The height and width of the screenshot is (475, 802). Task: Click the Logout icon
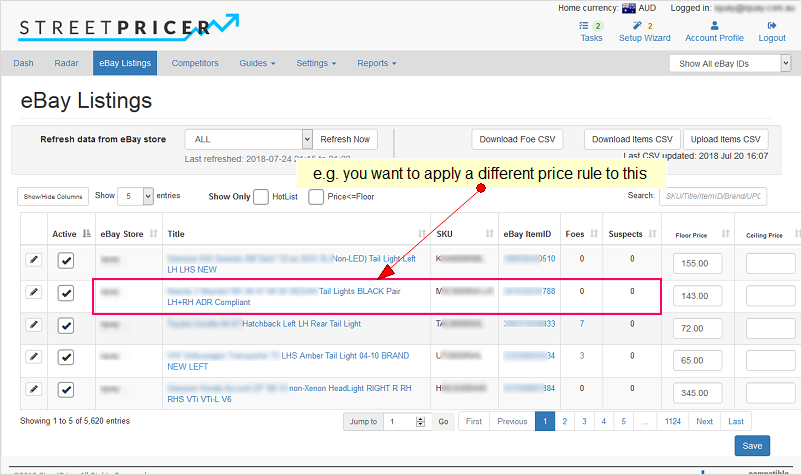point(772,26)
